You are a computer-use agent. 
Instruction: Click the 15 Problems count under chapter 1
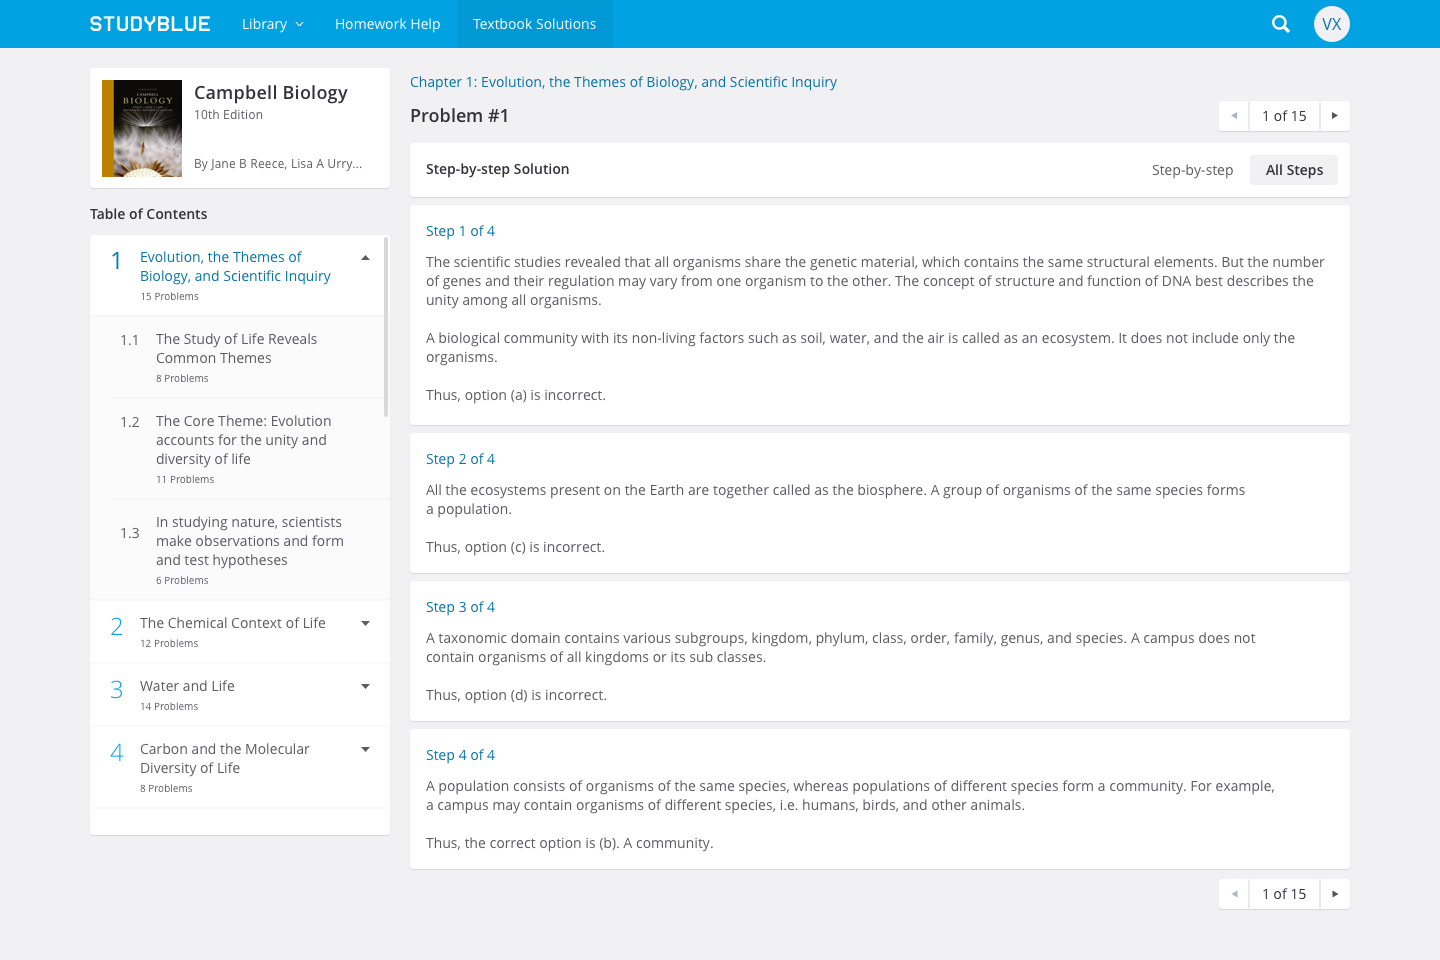coord(169,297)
